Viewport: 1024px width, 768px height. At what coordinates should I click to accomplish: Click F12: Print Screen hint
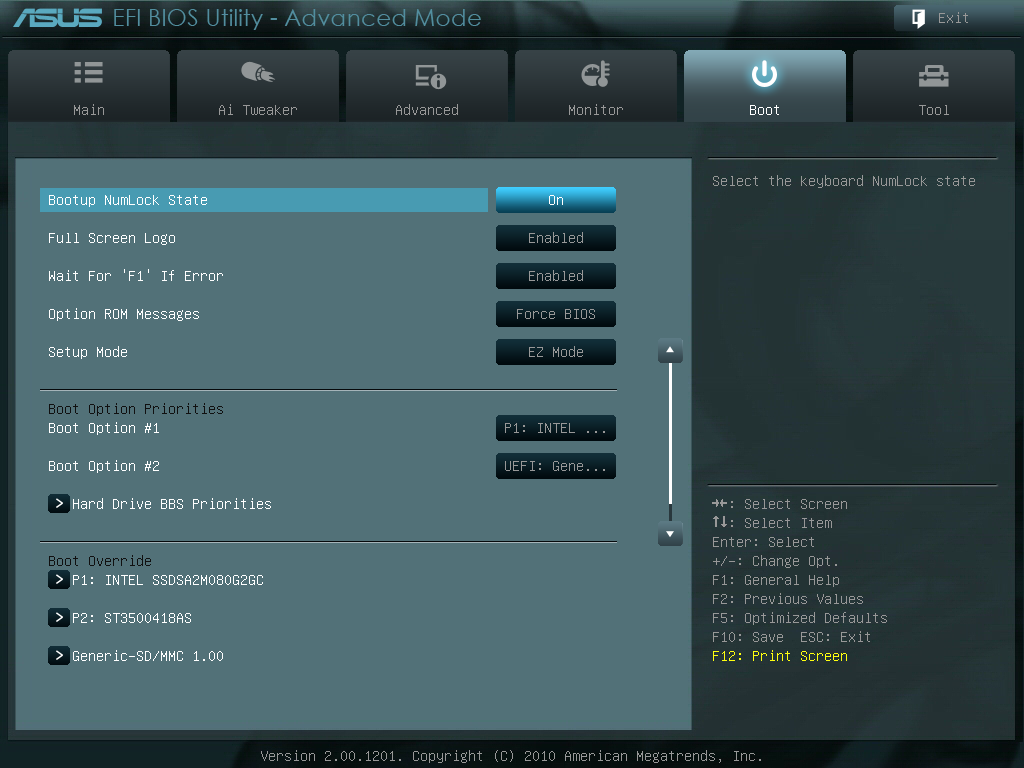click(780, 656)
